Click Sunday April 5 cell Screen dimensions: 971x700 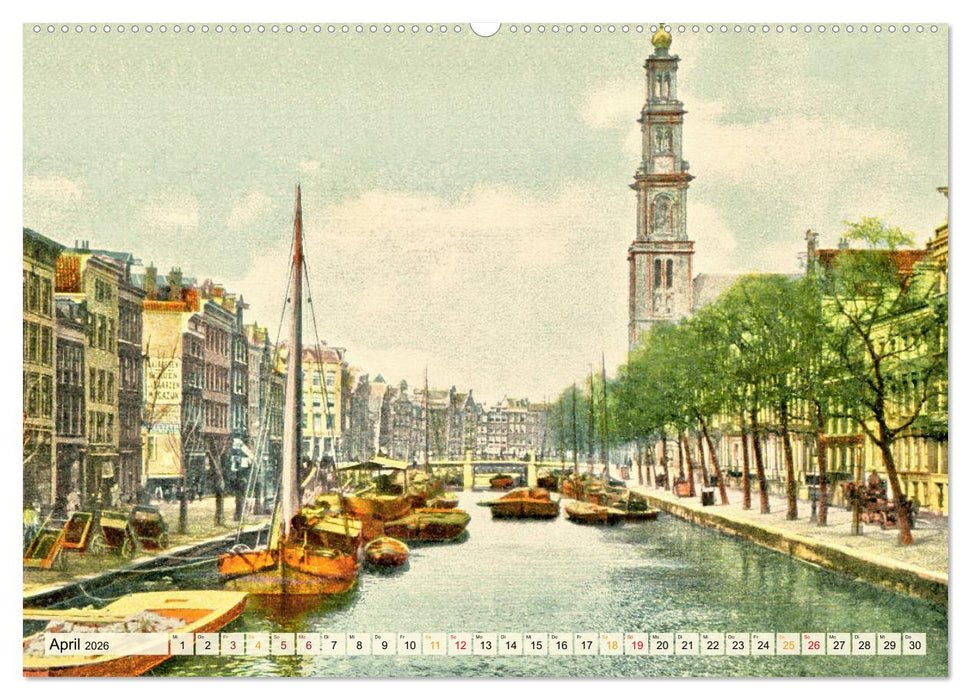(284, 645)
